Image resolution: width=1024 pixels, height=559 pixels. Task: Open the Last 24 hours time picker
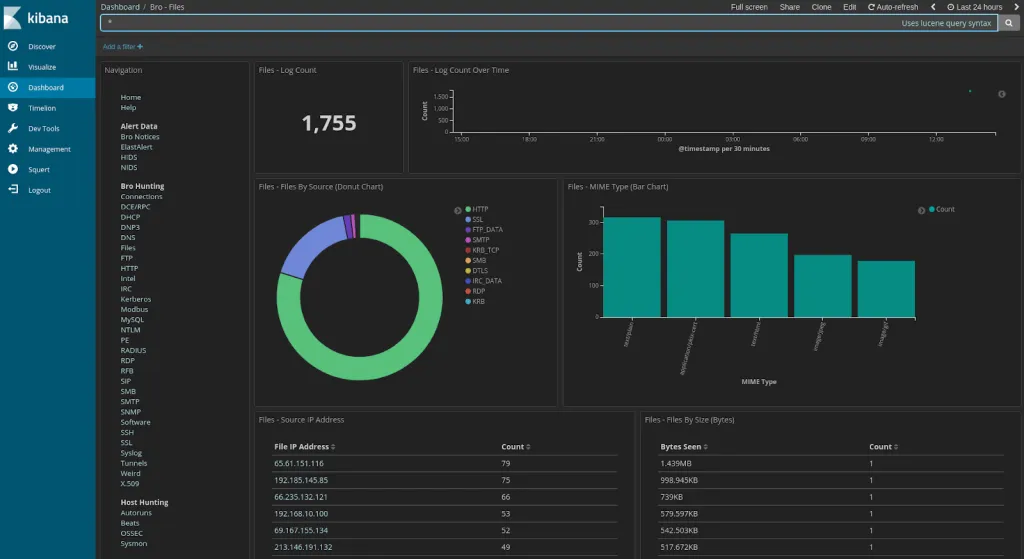coord(975,7)
